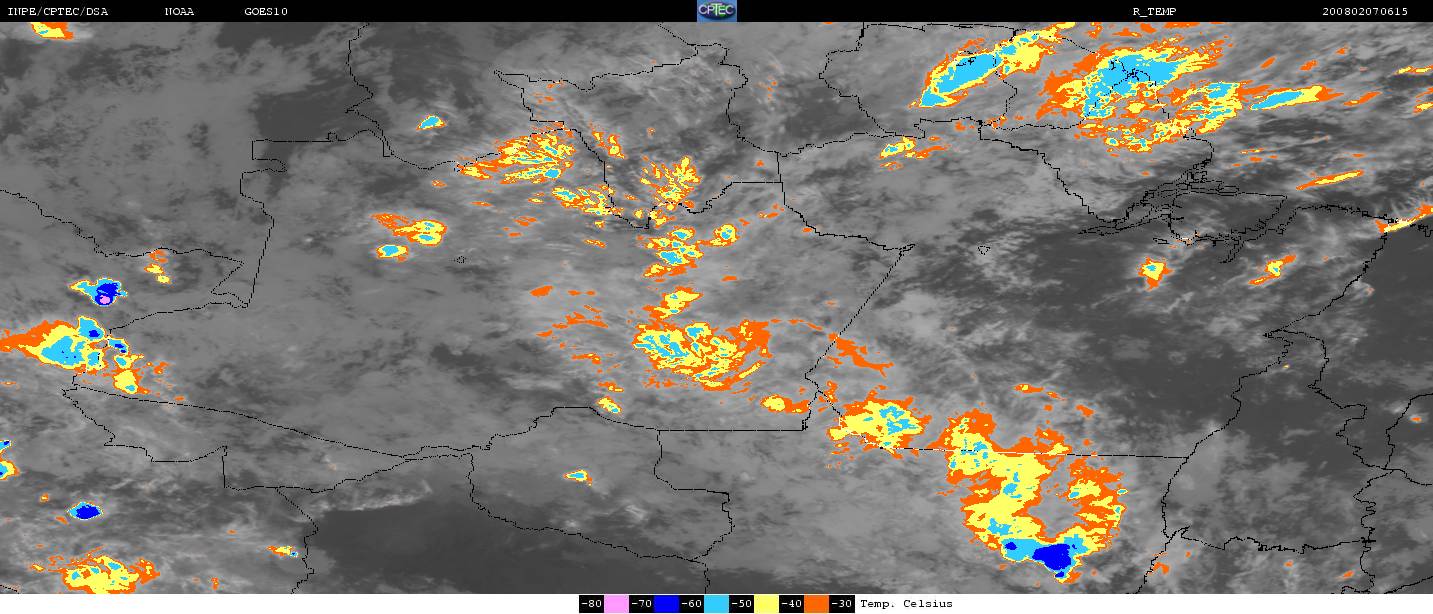Viewport: 1433px width, 614px height.
Task: Click the CPTEC logo in the header
Action: 716,11
